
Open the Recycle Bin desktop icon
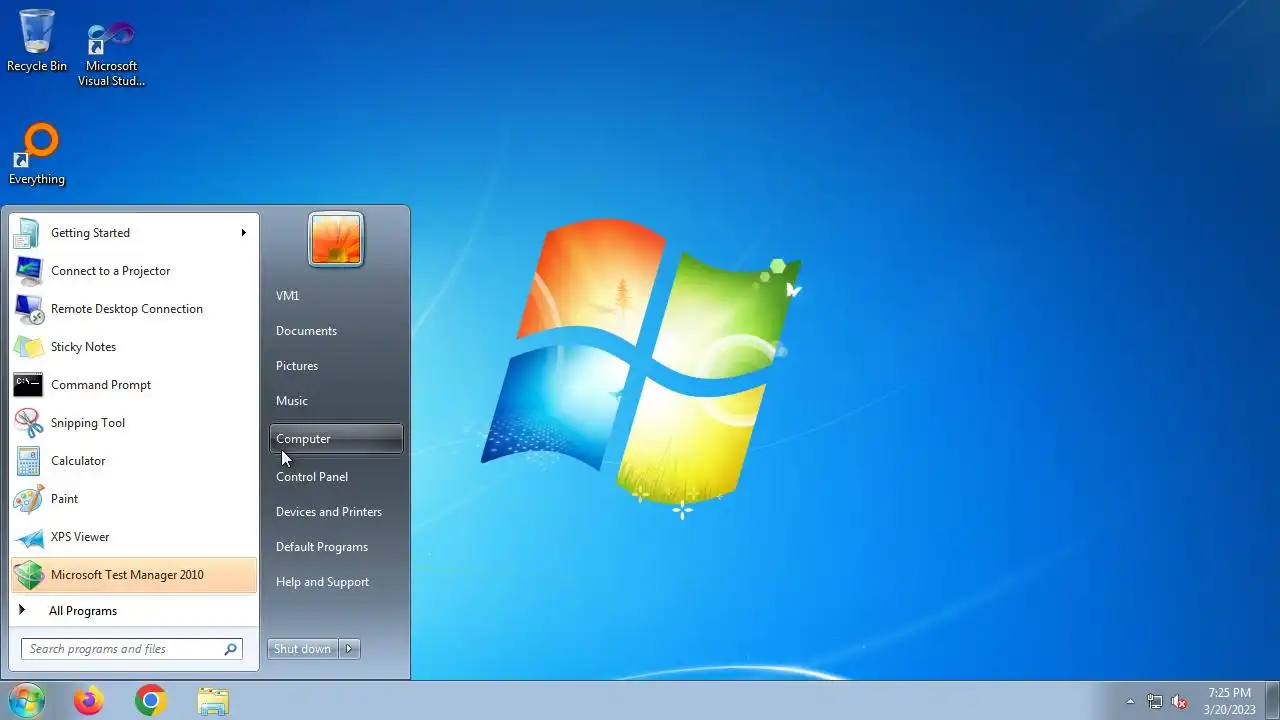(x=37, y=41)
